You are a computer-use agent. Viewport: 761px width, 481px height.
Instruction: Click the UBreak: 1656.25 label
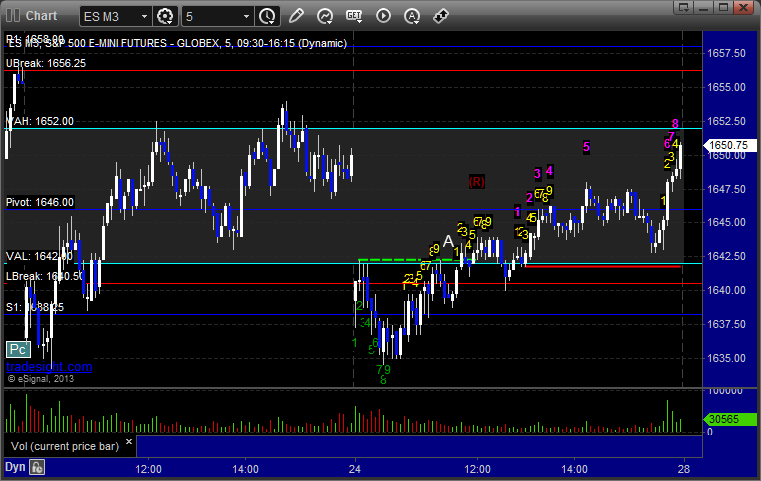[46, 63]
